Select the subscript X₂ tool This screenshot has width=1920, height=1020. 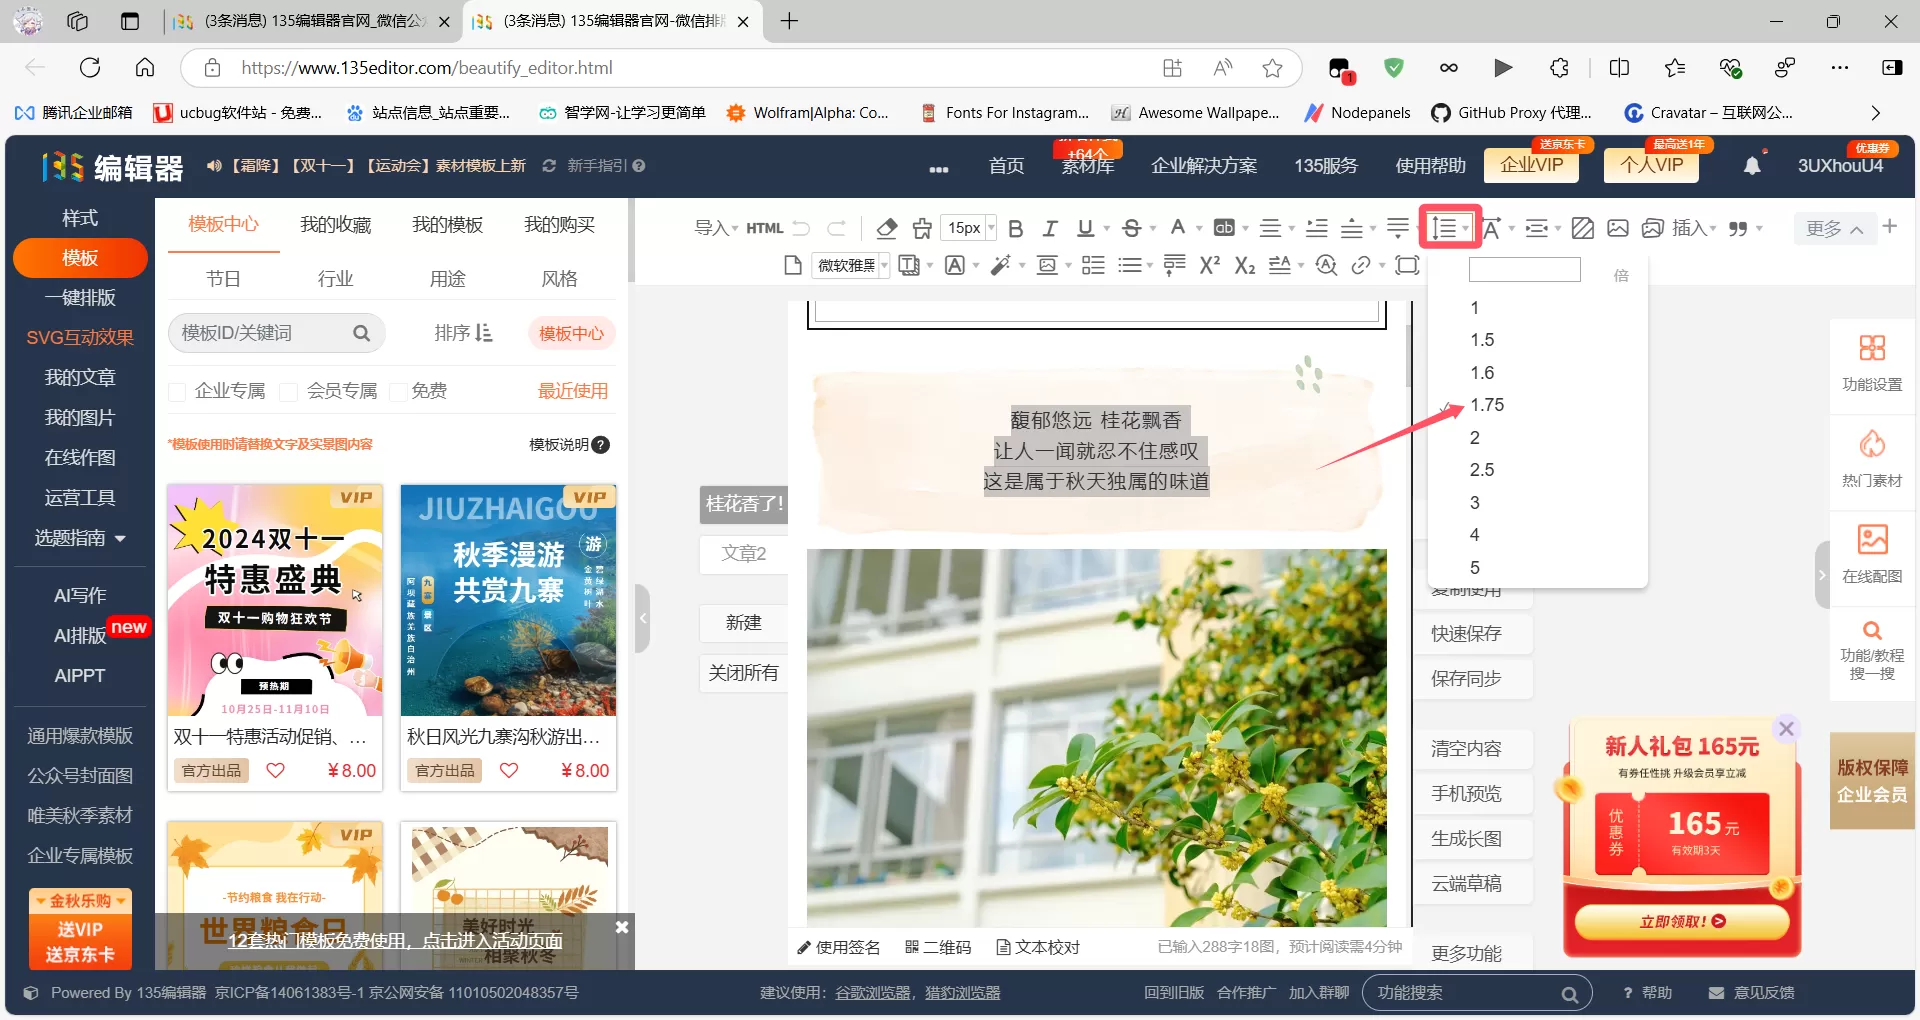[x=1244, y=265]
